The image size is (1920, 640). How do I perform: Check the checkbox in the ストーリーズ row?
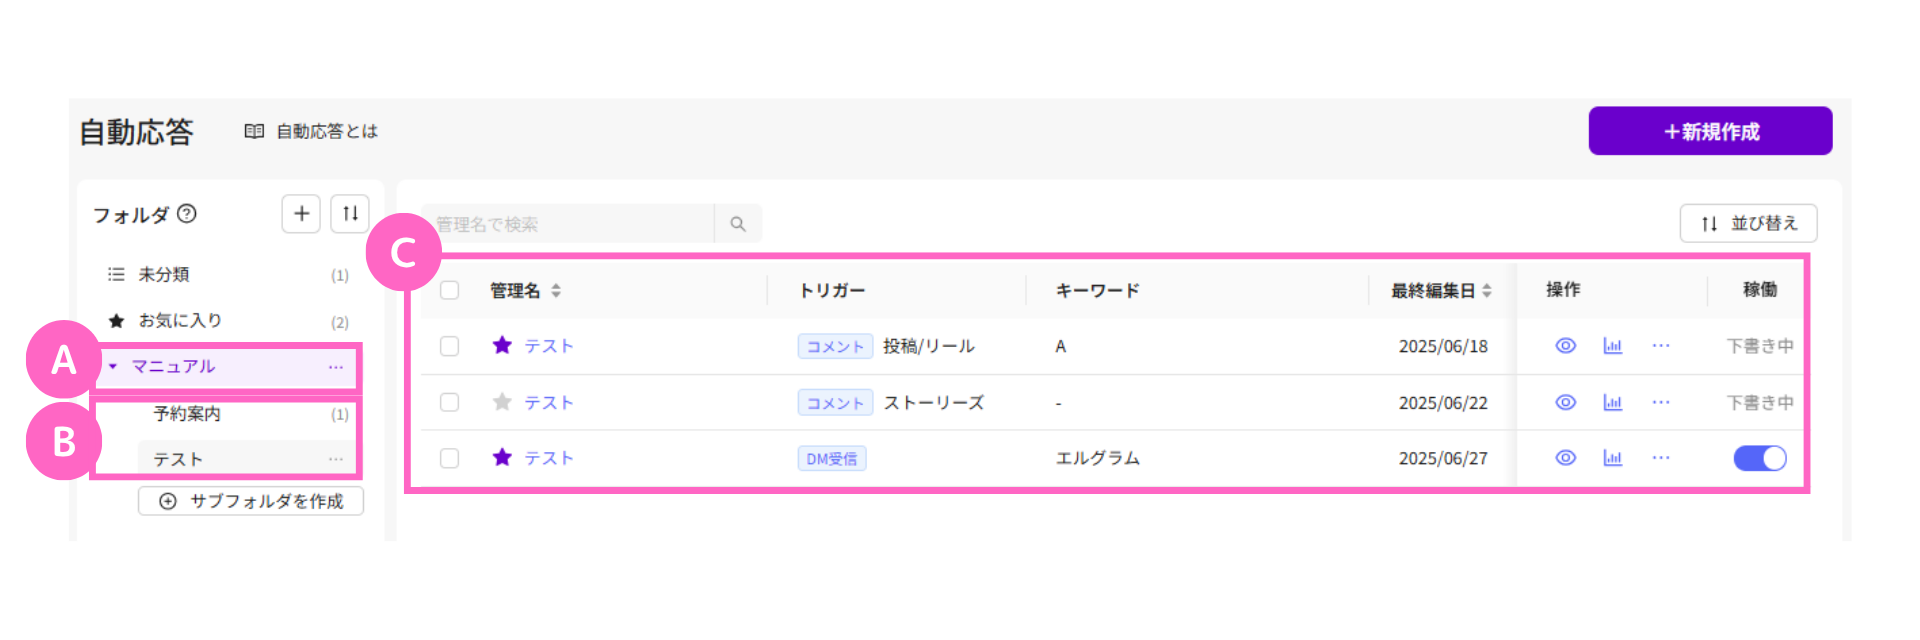coord(450,402)
